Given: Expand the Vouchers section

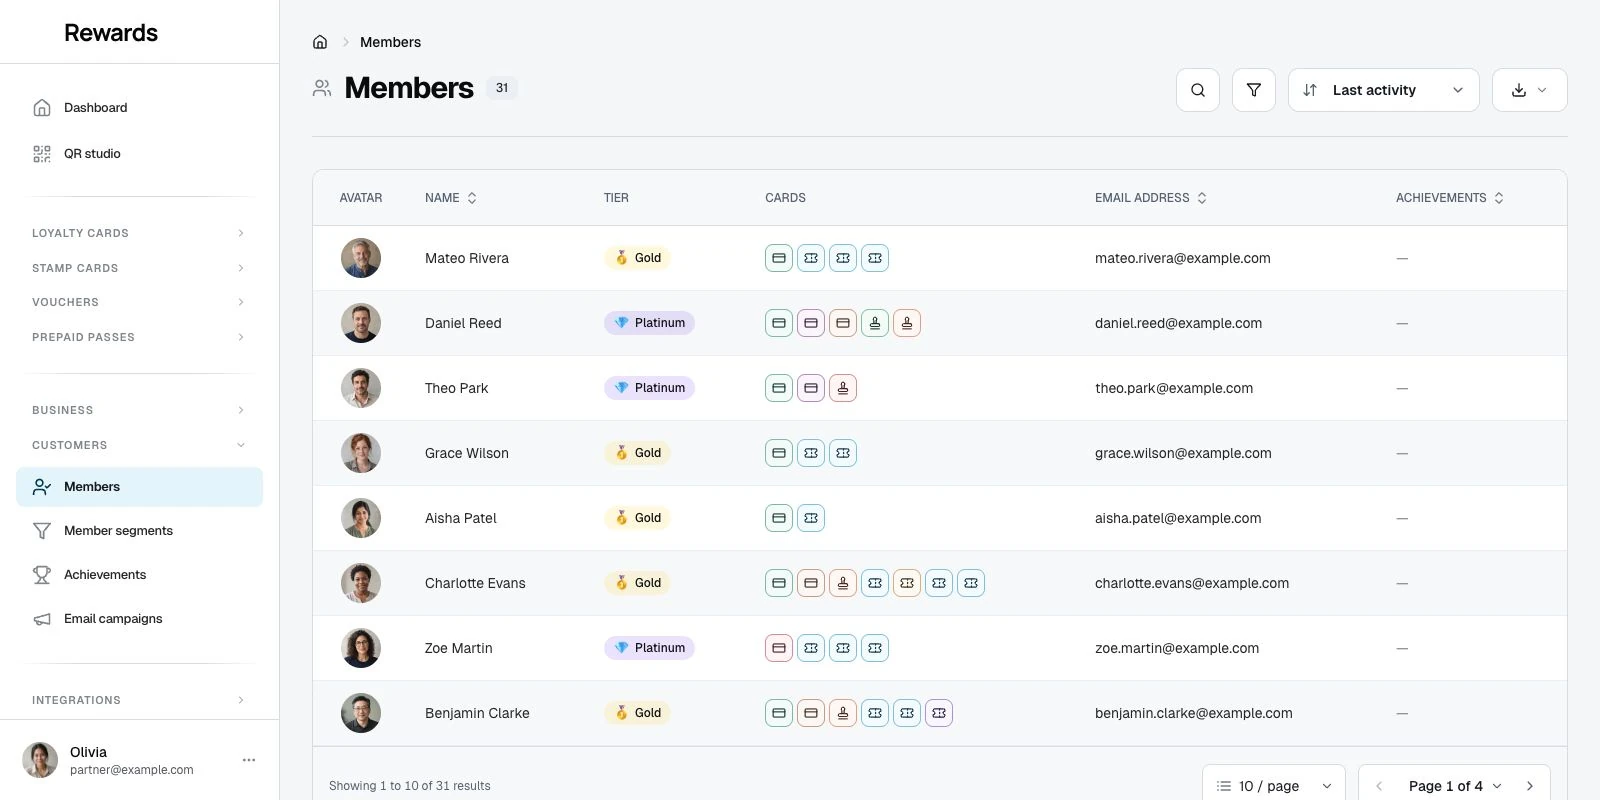Looking at the screenshot, I should pos(139,302).
